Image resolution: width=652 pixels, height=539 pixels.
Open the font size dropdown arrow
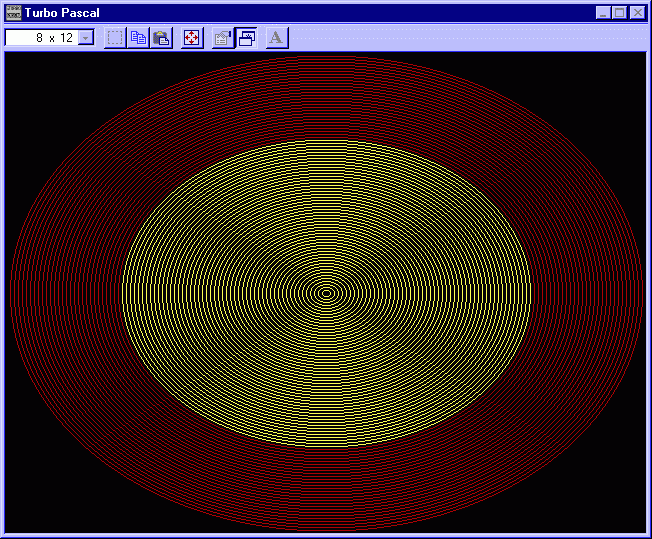click(86, 38)
